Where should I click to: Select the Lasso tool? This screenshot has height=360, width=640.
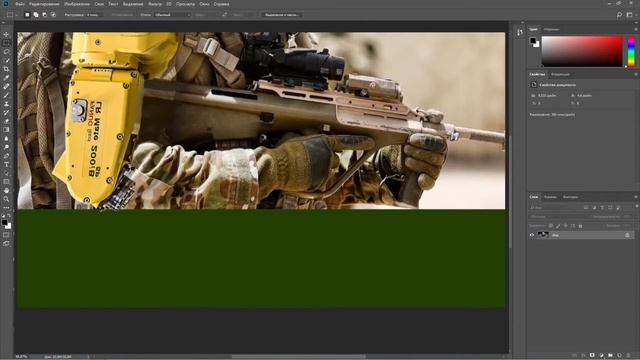click(x=6, y=52)
